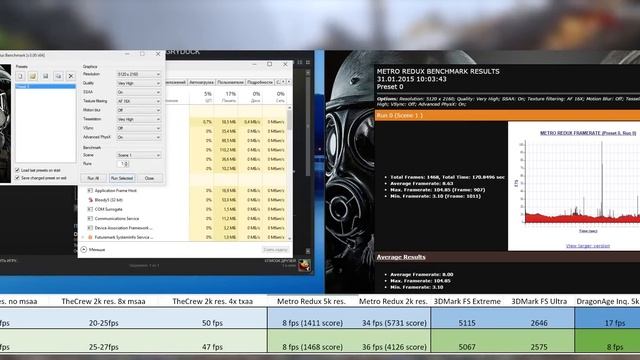Switch to the Подробности tab

click(x=260, y=82)
